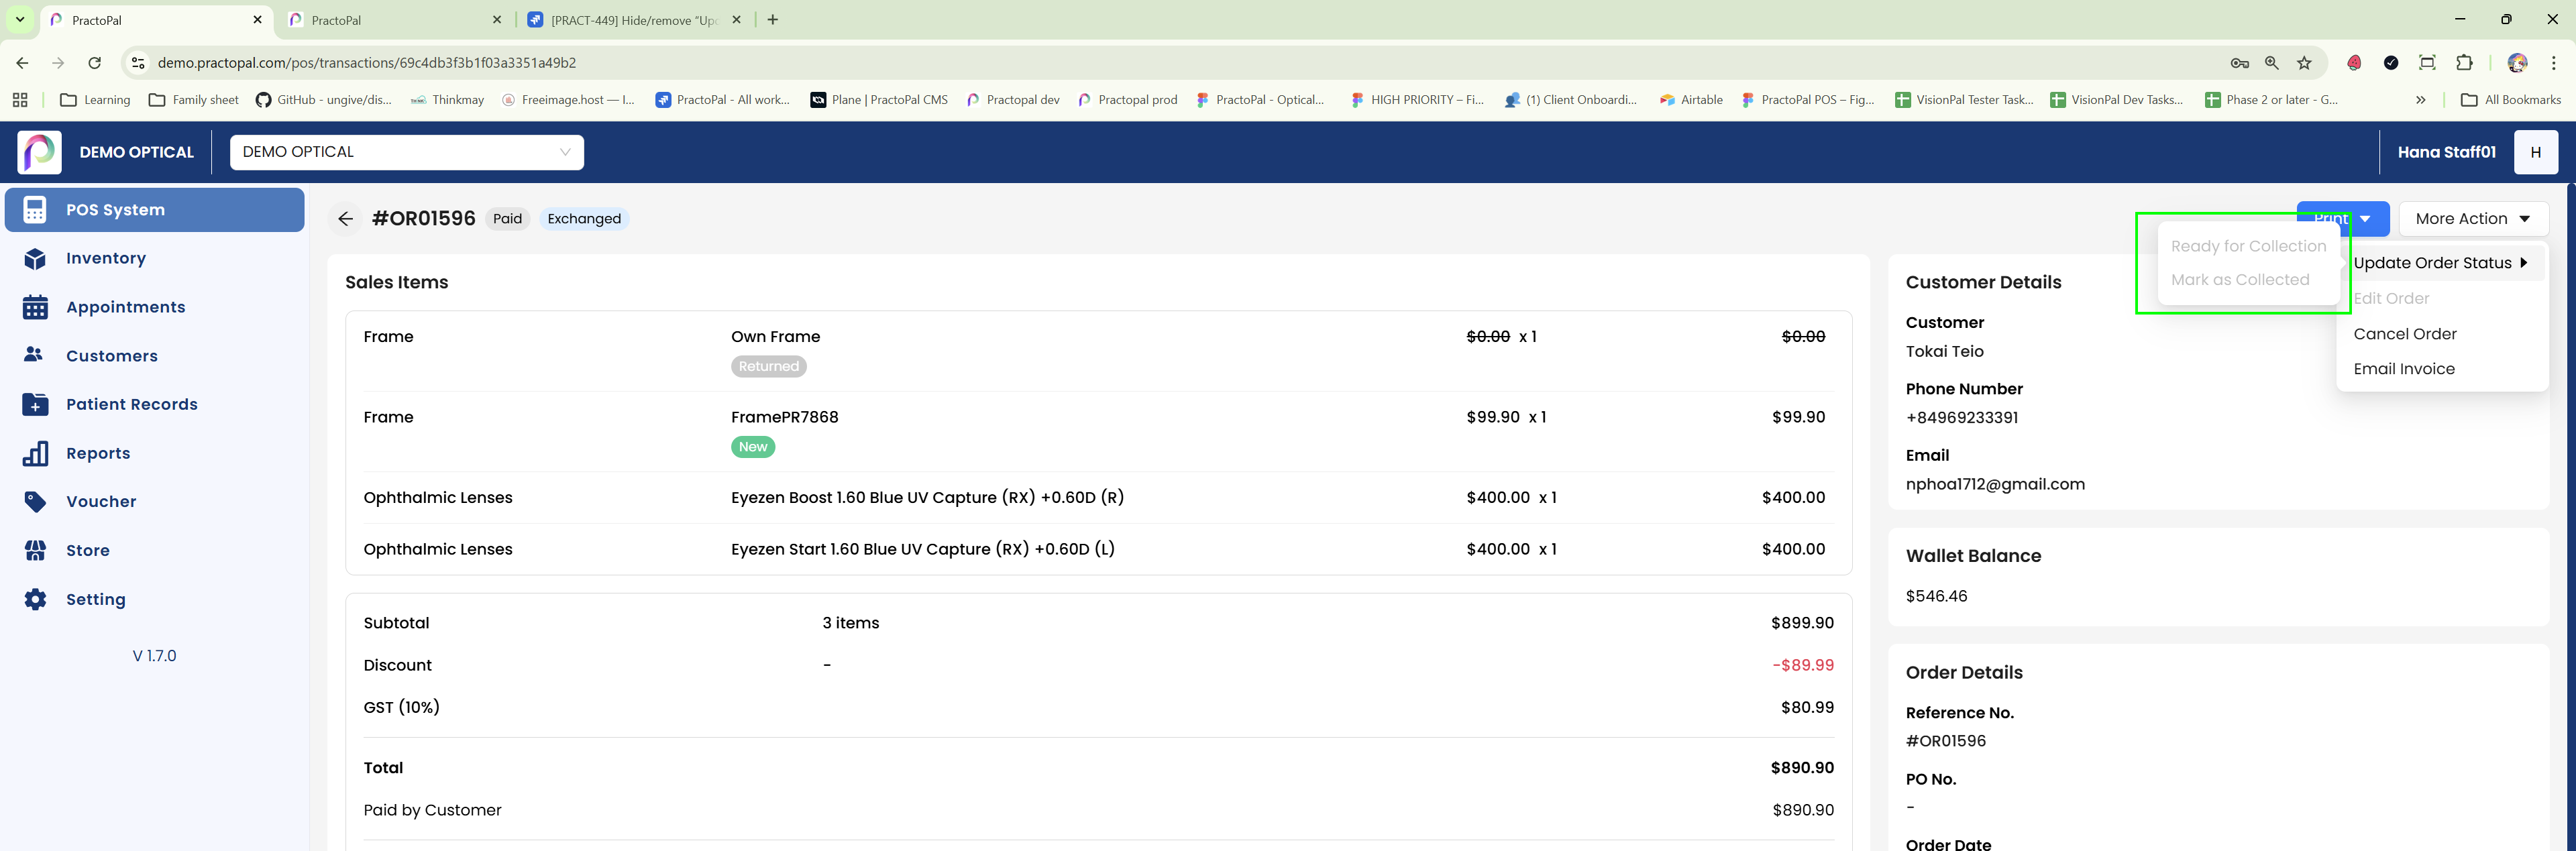Open the Inventory box icon
The image size is (2576, 851).
click(35, 259)
